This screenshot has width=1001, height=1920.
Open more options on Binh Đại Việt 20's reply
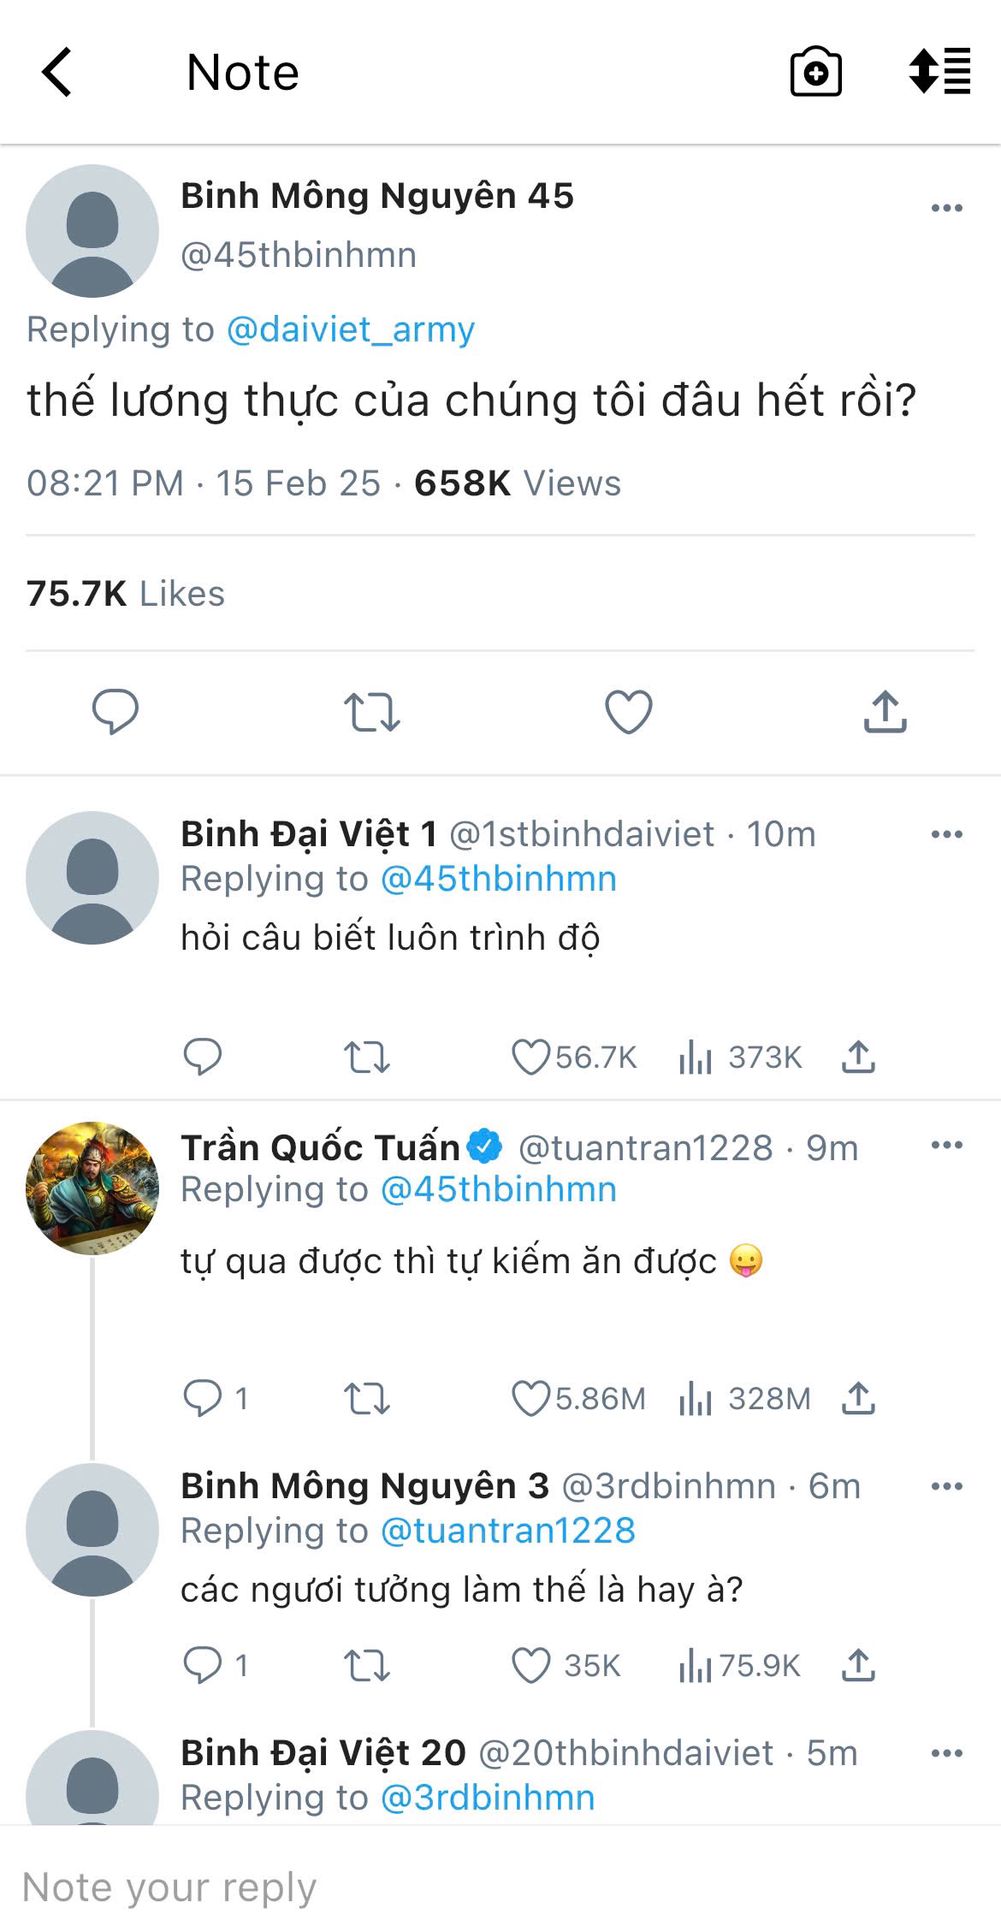[x=946, y=1753]
